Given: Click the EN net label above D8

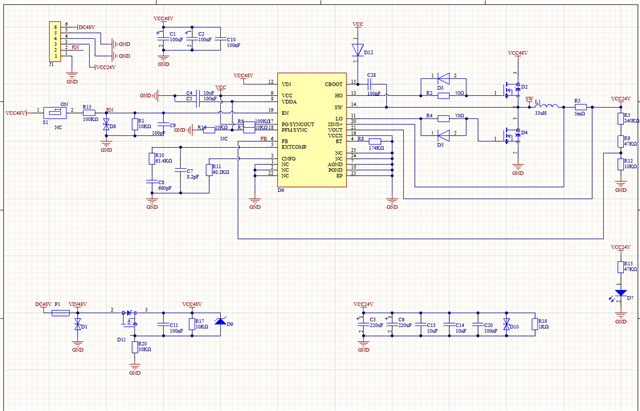Looking at the screenshot, I should [x=109, y=110].
